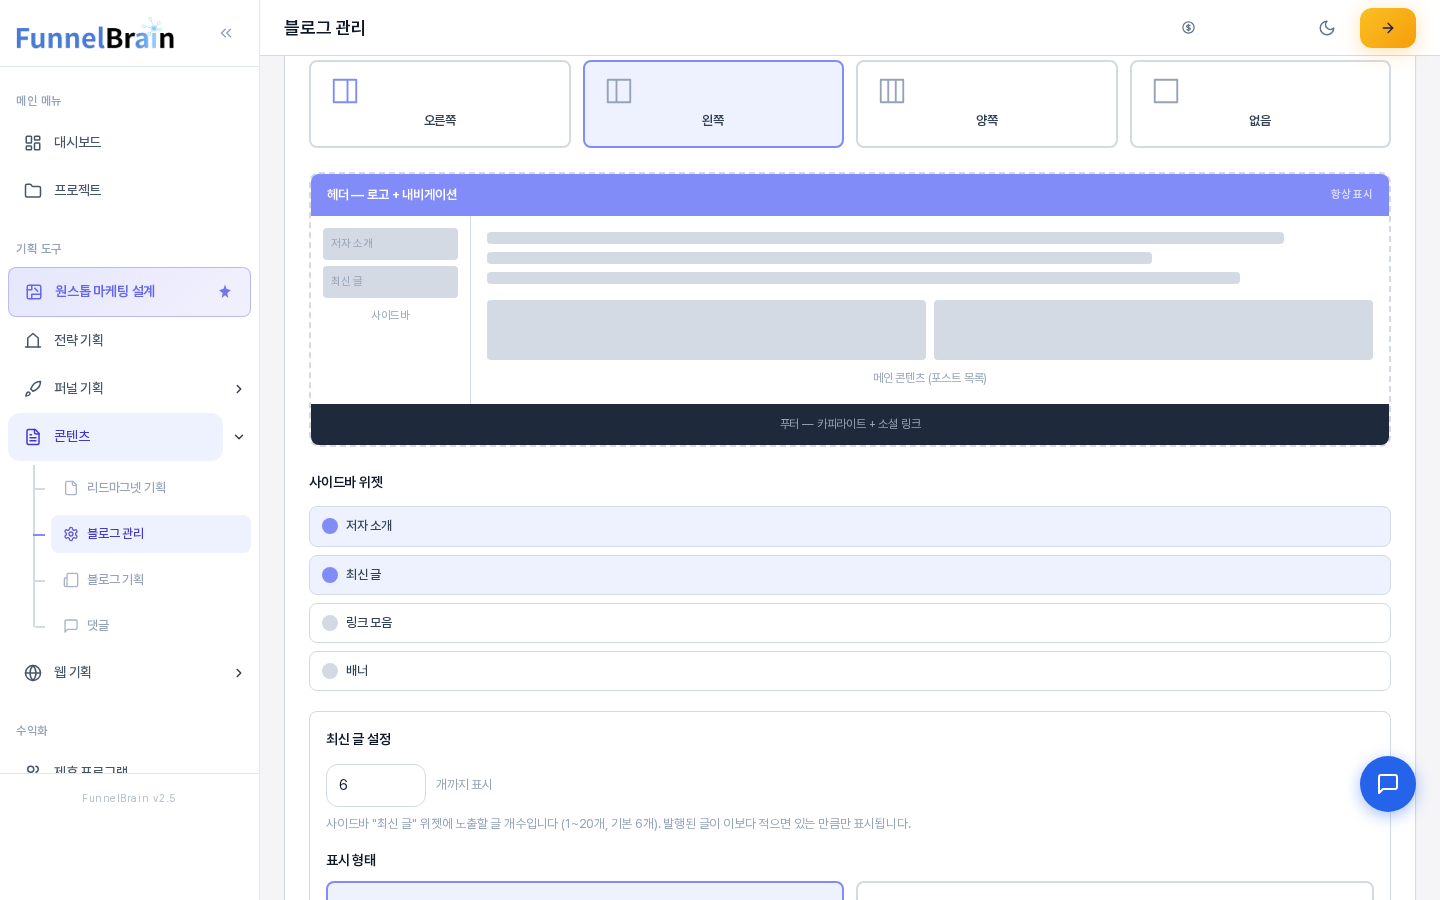Click the 저자 소개 block in layout preview
This screenshot has height=900, width=1440.
click(x=390, y=244)
